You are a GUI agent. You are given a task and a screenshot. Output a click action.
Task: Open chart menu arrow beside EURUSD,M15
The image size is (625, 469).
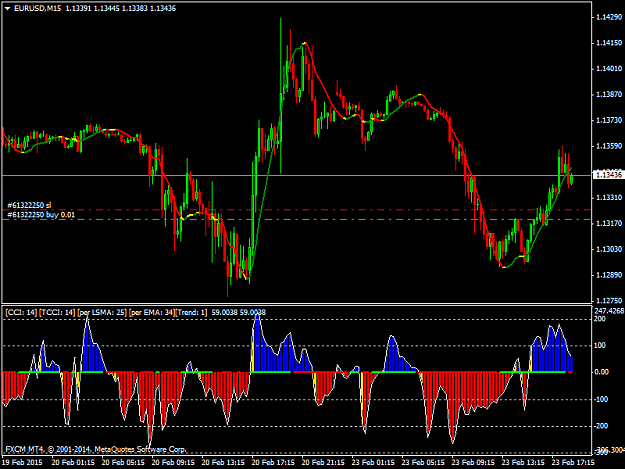point(7,8)
